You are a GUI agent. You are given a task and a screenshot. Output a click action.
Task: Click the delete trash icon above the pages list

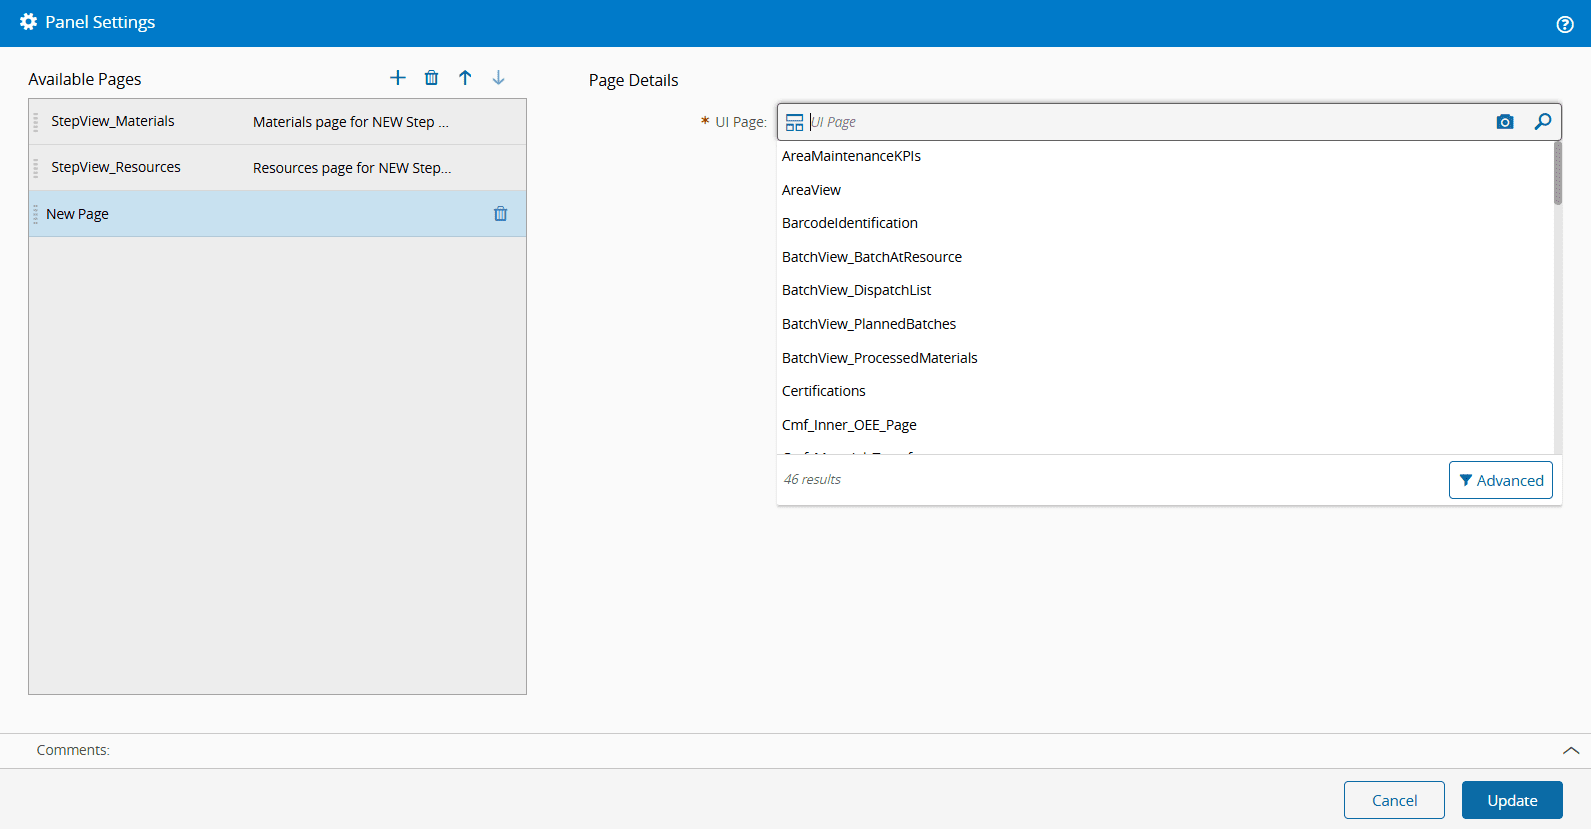431,78
